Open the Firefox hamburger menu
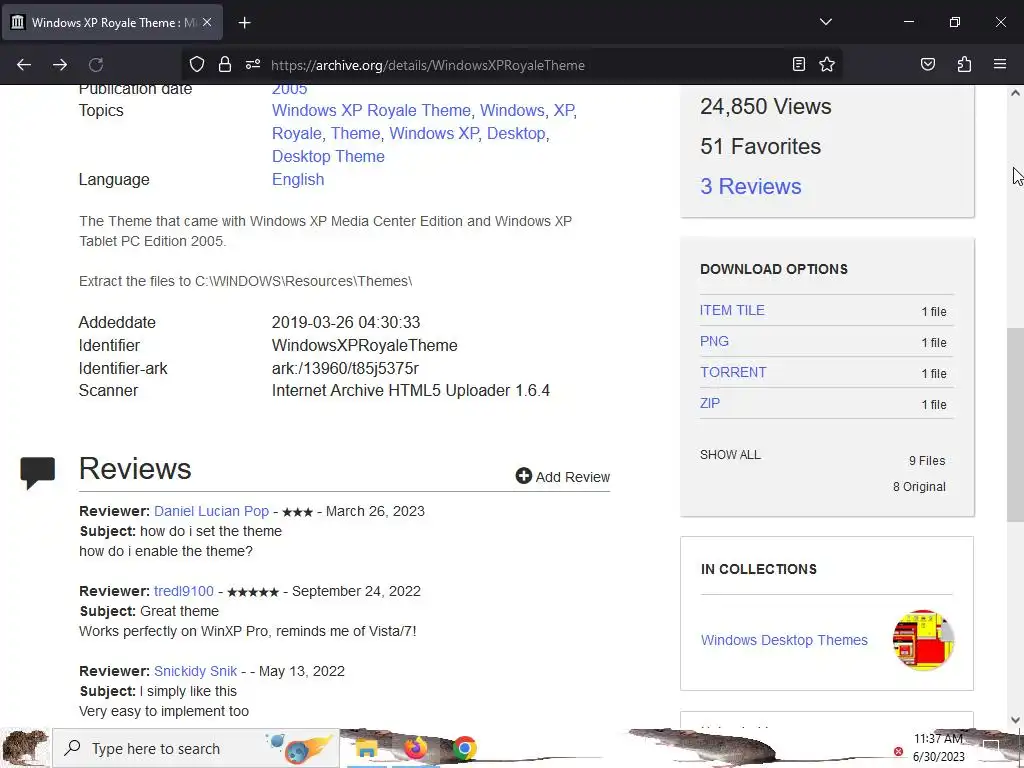 tap(1000, 64)
